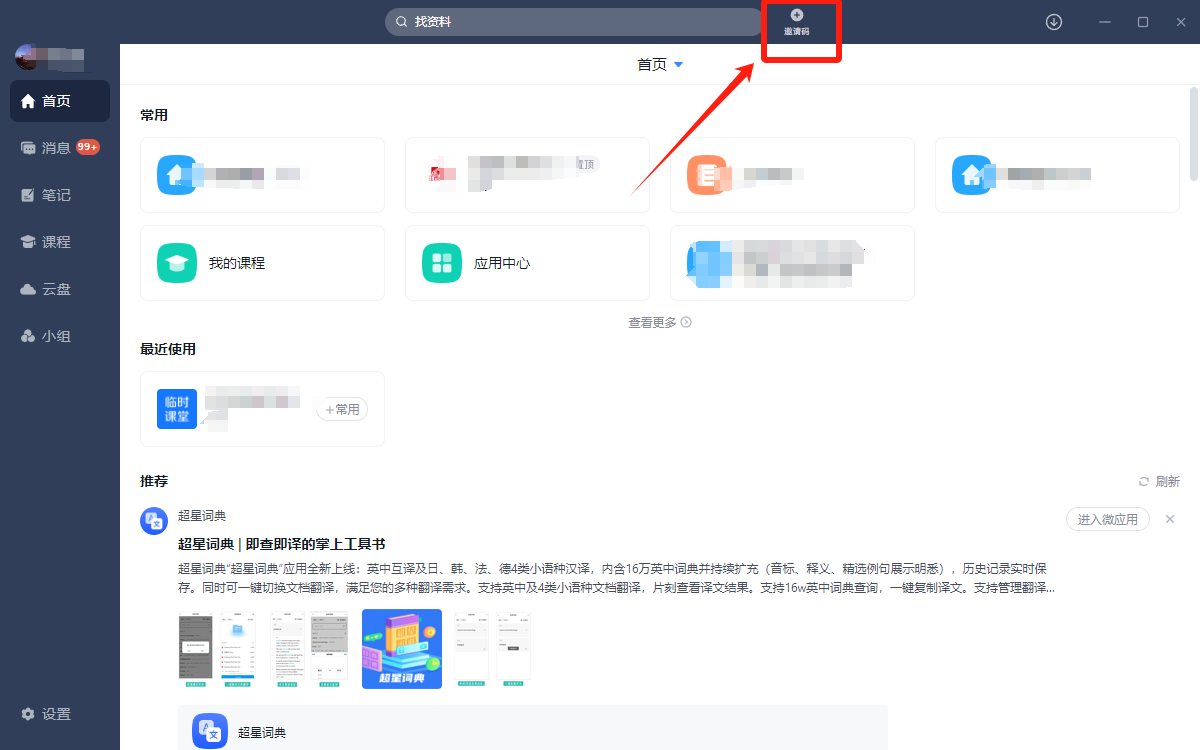Screen dimensions: 1200x750
Task: Click the 临时课堂 icon in recent
Action: pyautogui.click(x=177, y=409)
